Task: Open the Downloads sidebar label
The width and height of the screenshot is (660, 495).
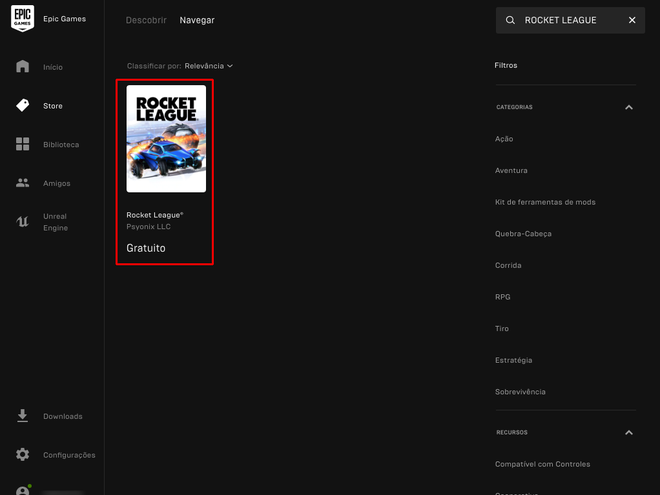Action: [x=63, y=416]
